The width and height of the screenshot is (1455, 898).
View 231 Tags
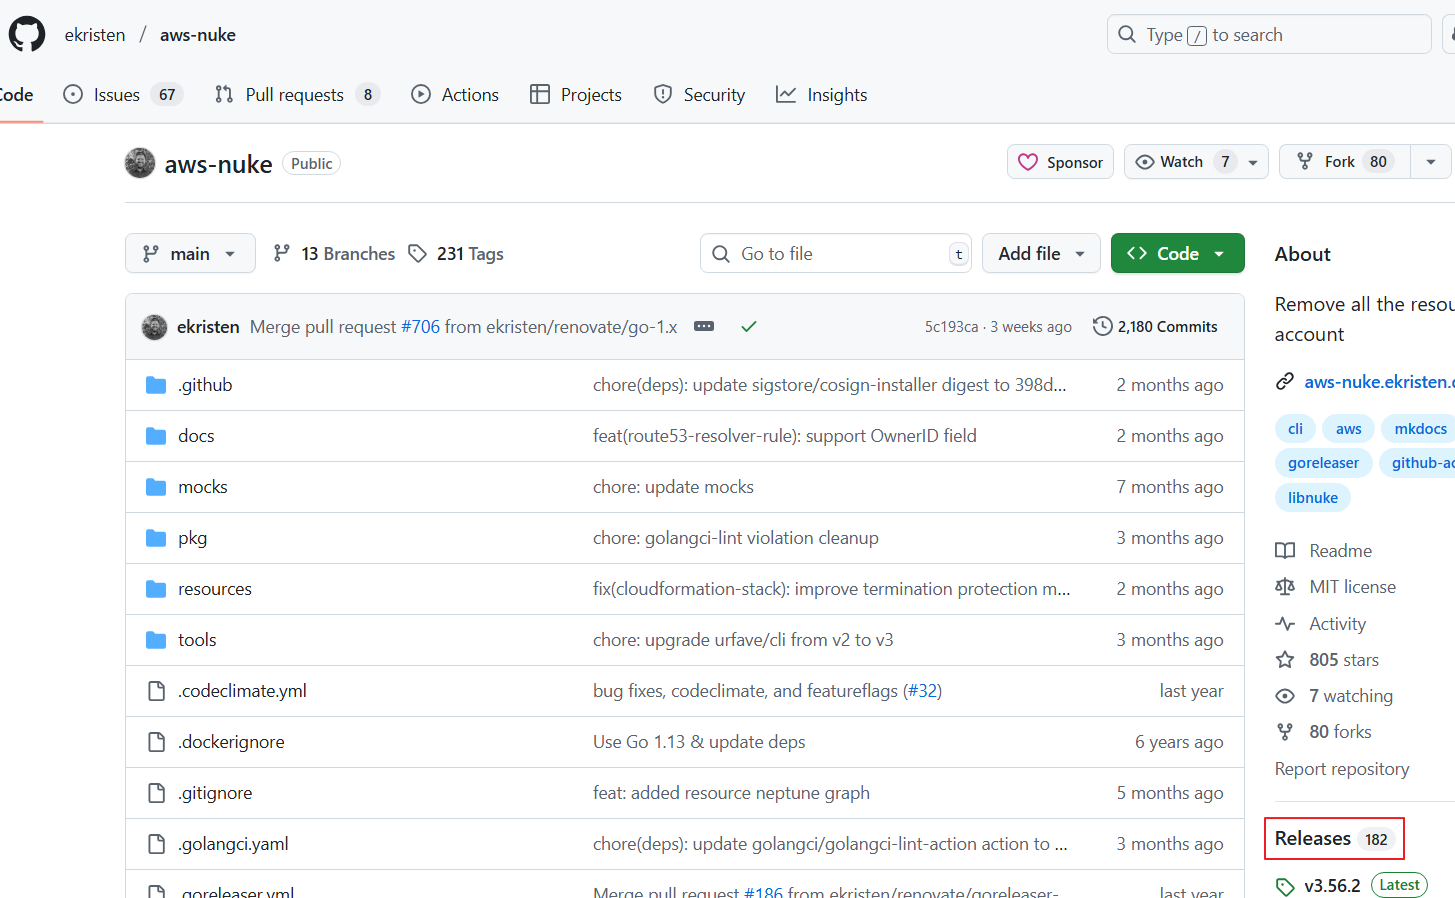click(x=456, y=254)
